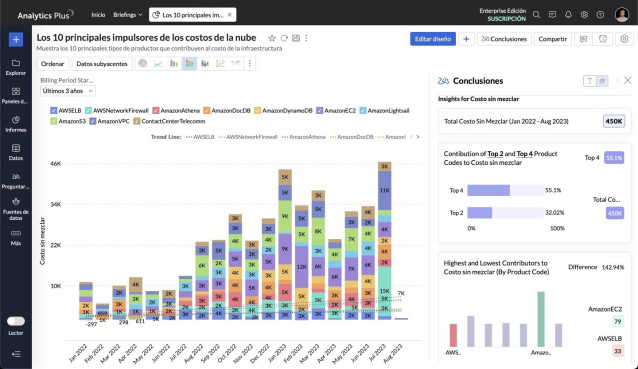Save the report using the disk icon
This screenshot has width=638, height=369.
[x=296, y=38]
